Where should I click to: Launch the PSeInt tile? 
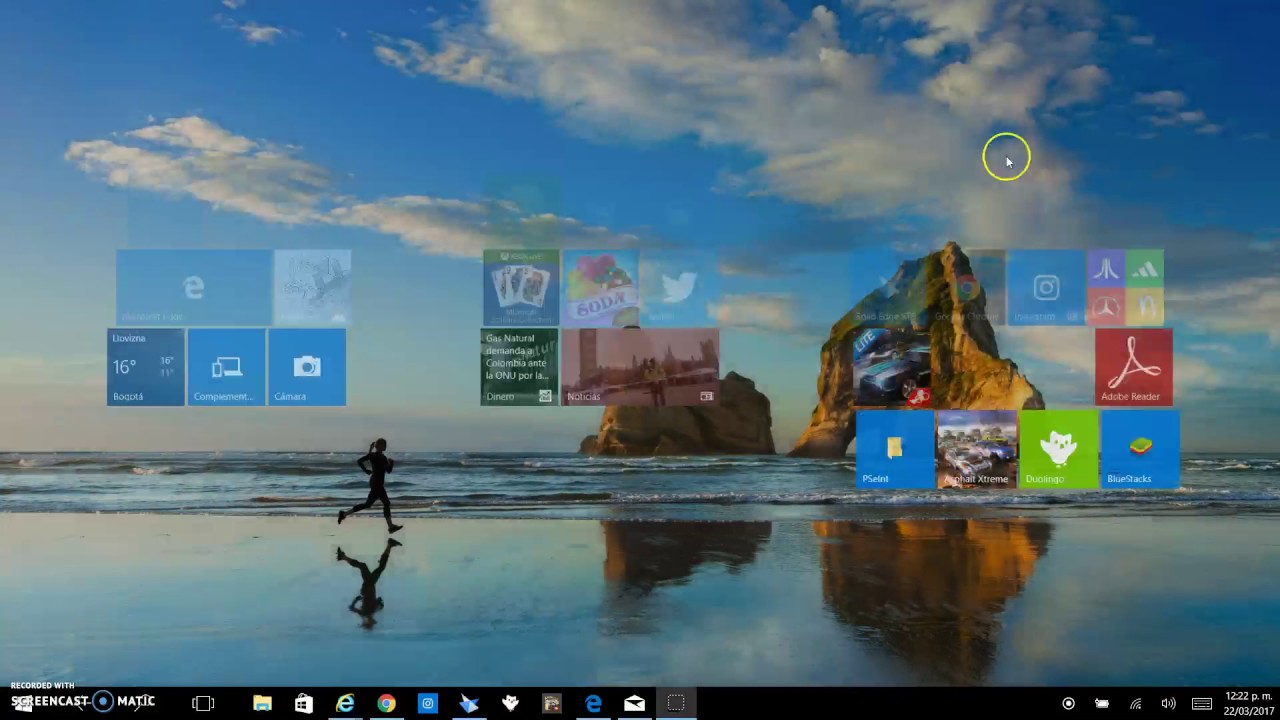click(x=895, y=449)
